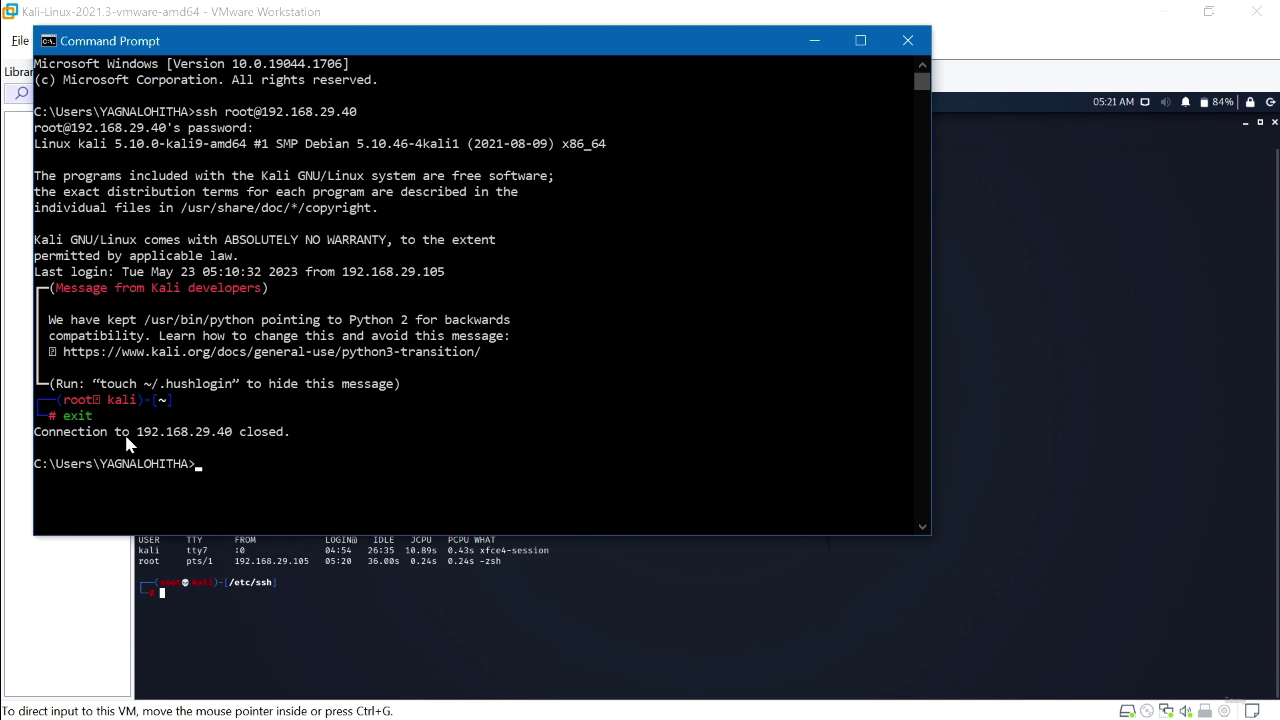This screenshot has width=1280, height=720.
Task: Click the search magnifier in VMware Library
Action: (x=20, y=93)
